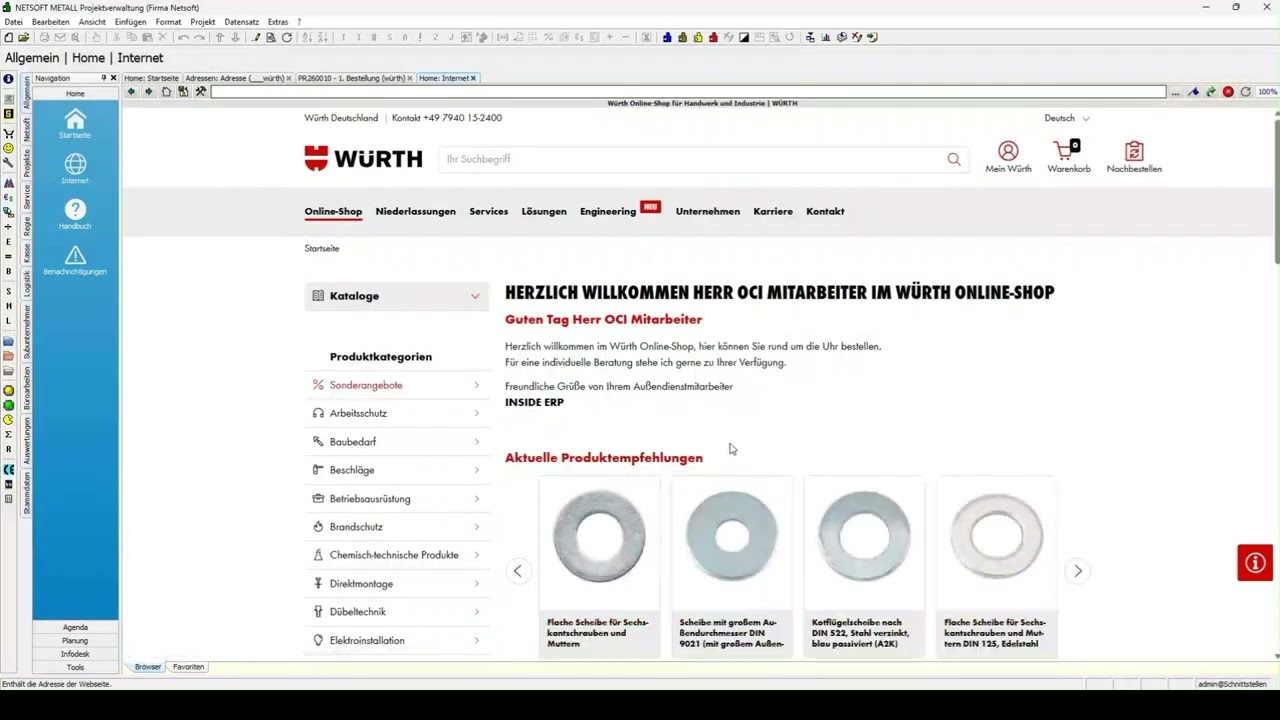Image resolution: width=1280 pixels, height=720 pixels.
Task: Click the open folder icon in the main toolbar
Action: point(24,37)
